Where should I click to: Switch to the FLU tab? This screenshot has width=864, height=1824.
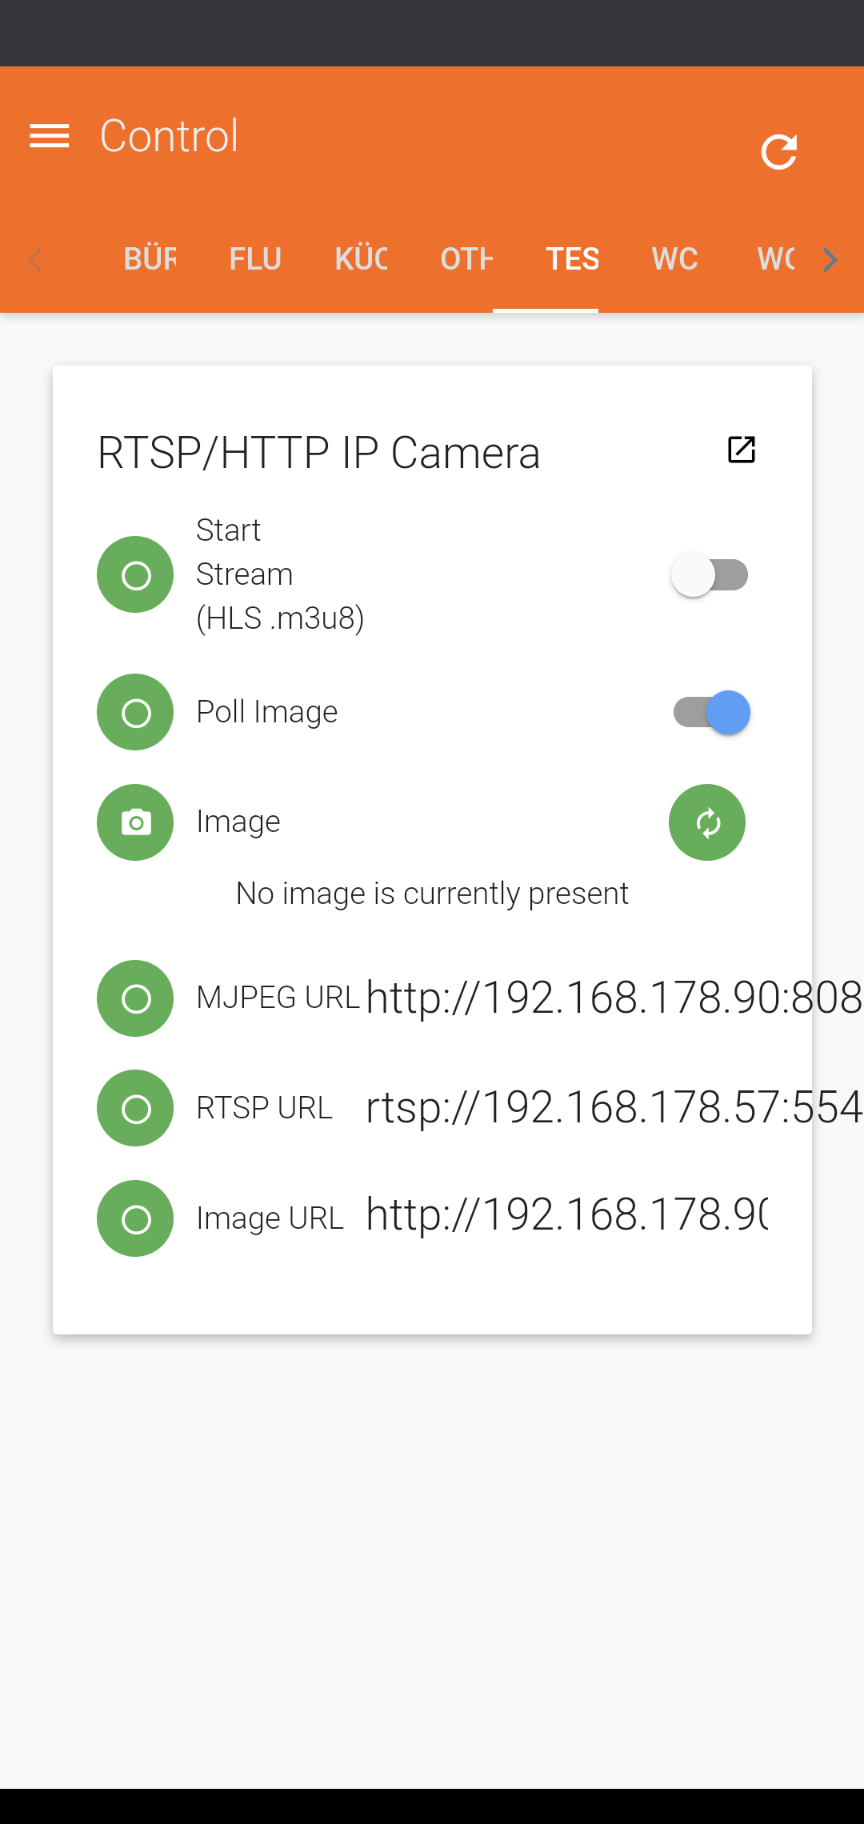(255, 259)
